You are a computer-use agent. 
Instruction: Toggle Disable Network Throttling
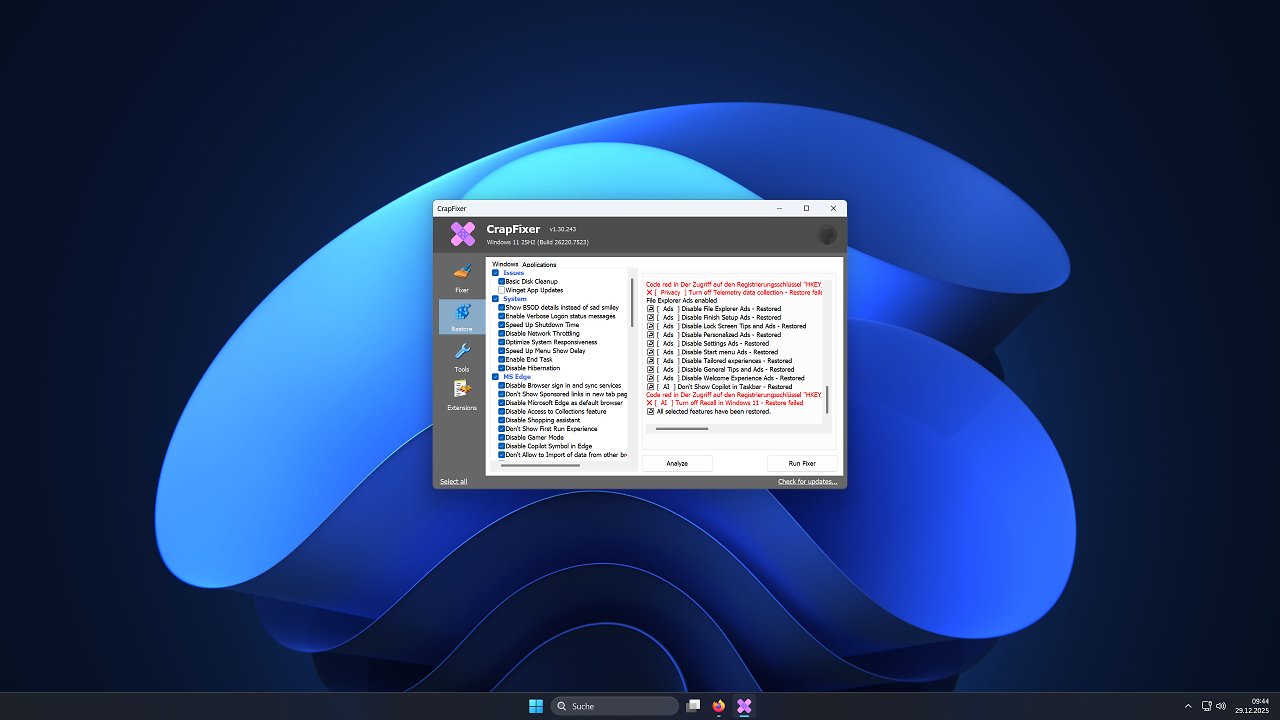tap(502, 333)
